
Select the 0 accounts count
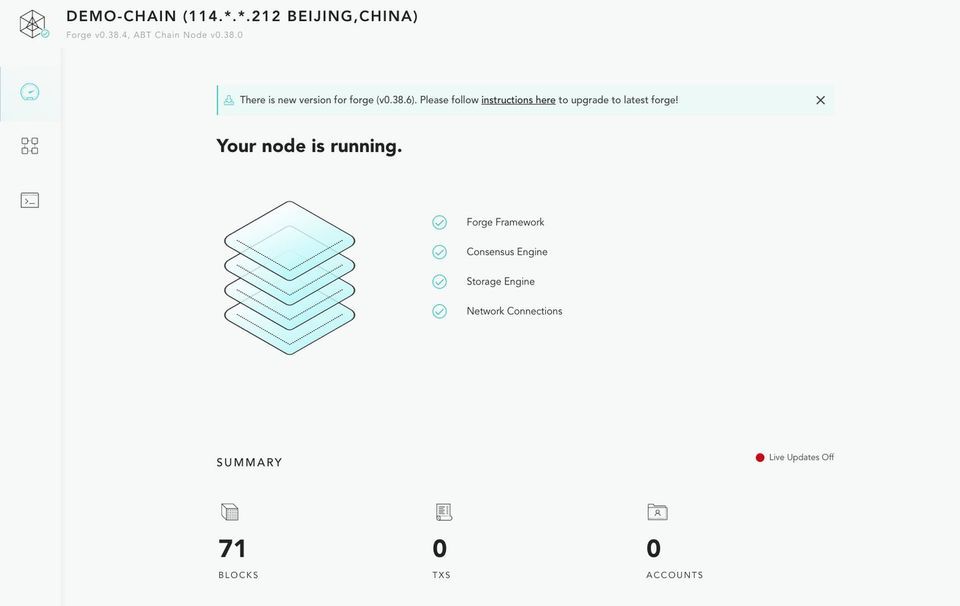(x=654, y=548)
